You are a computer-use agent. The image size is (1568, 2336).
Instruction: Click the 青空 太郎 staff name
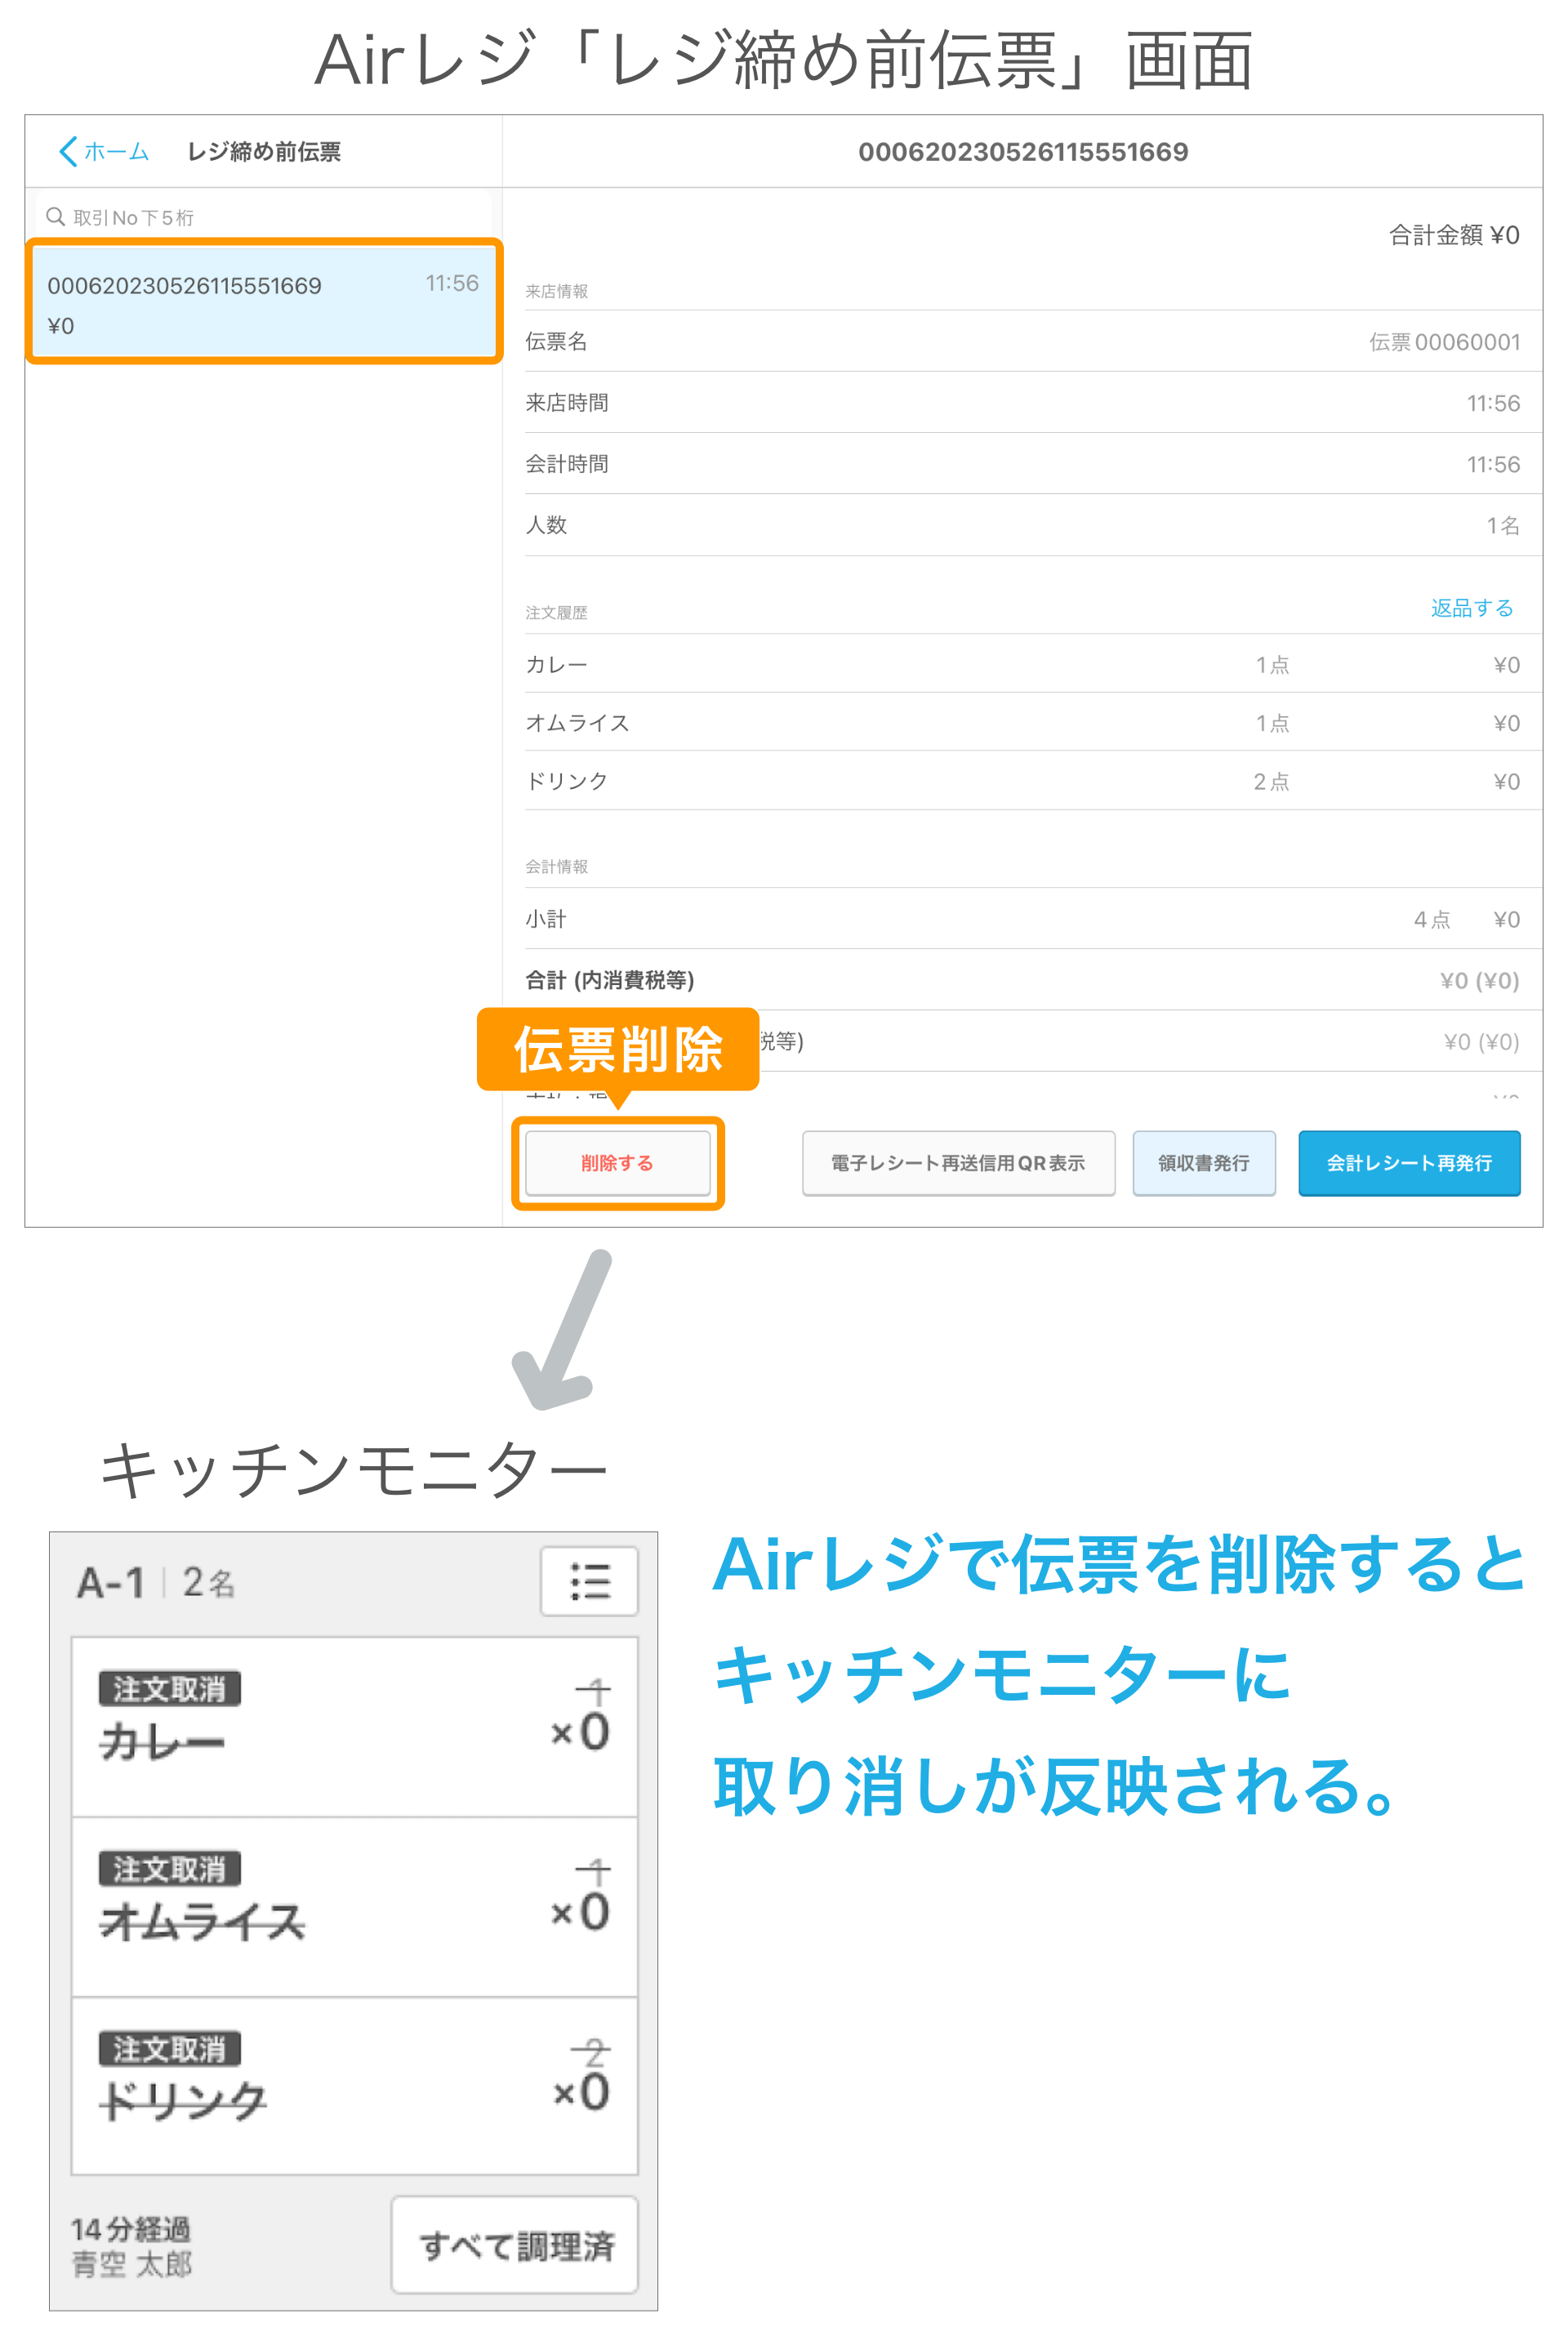tap(131, 2264)
